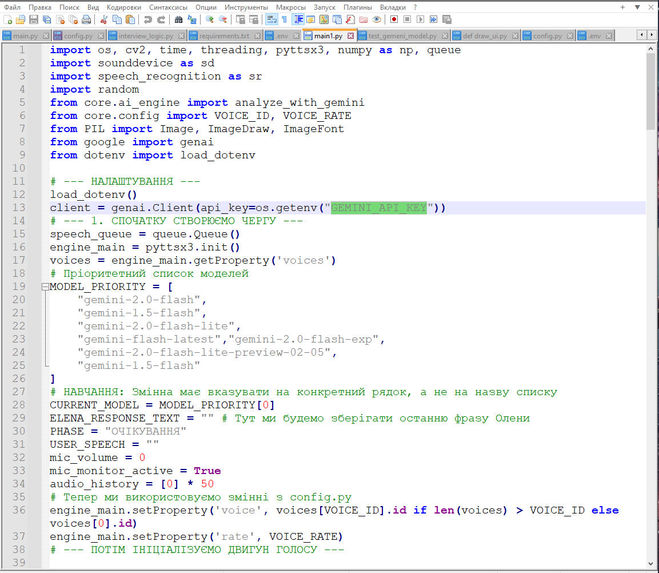659x573 pixels.
Task: Show earlier tabs with the left tab arrow
Action: (641, 35)
